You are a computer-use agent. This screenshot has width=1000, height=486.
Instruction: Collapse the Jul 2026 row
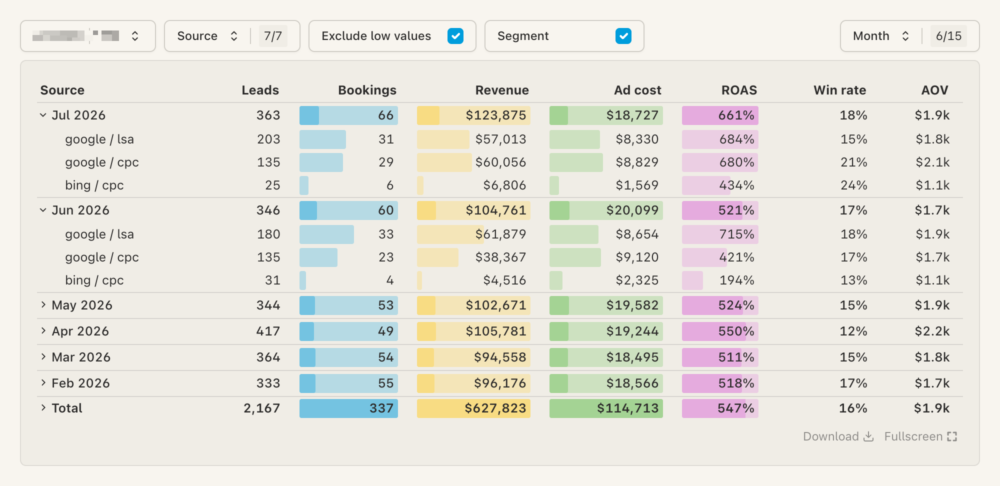(x=43, y=115)
